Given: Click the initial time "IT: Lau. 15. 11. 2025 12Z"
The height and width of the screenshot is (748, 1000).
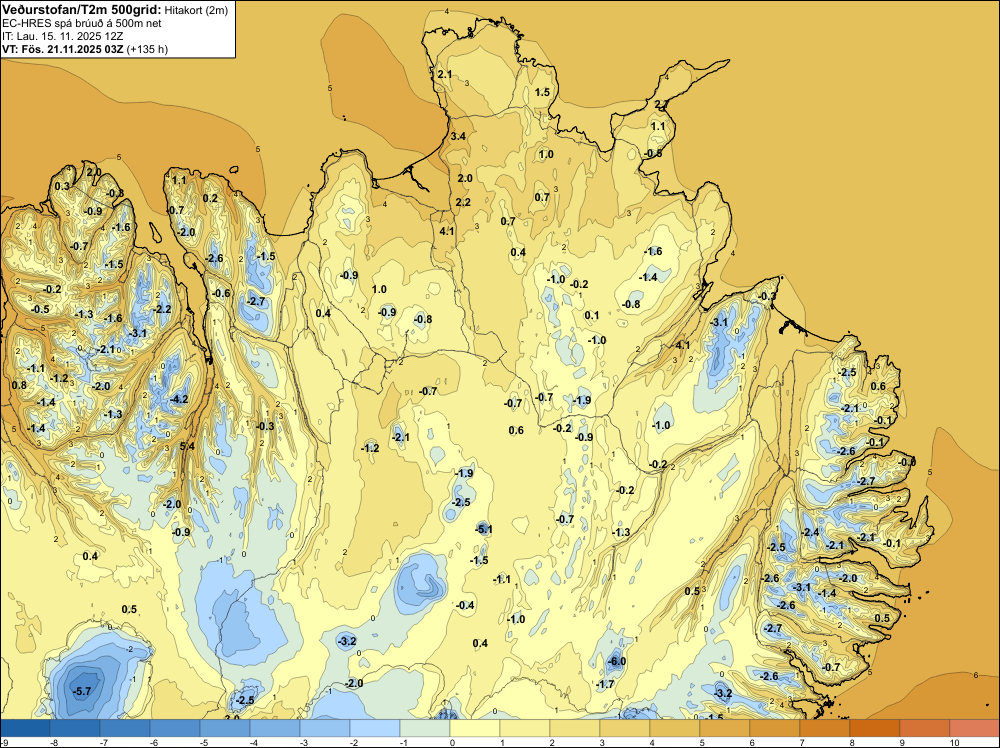Looking at the screenshot, I should [62, 36].
